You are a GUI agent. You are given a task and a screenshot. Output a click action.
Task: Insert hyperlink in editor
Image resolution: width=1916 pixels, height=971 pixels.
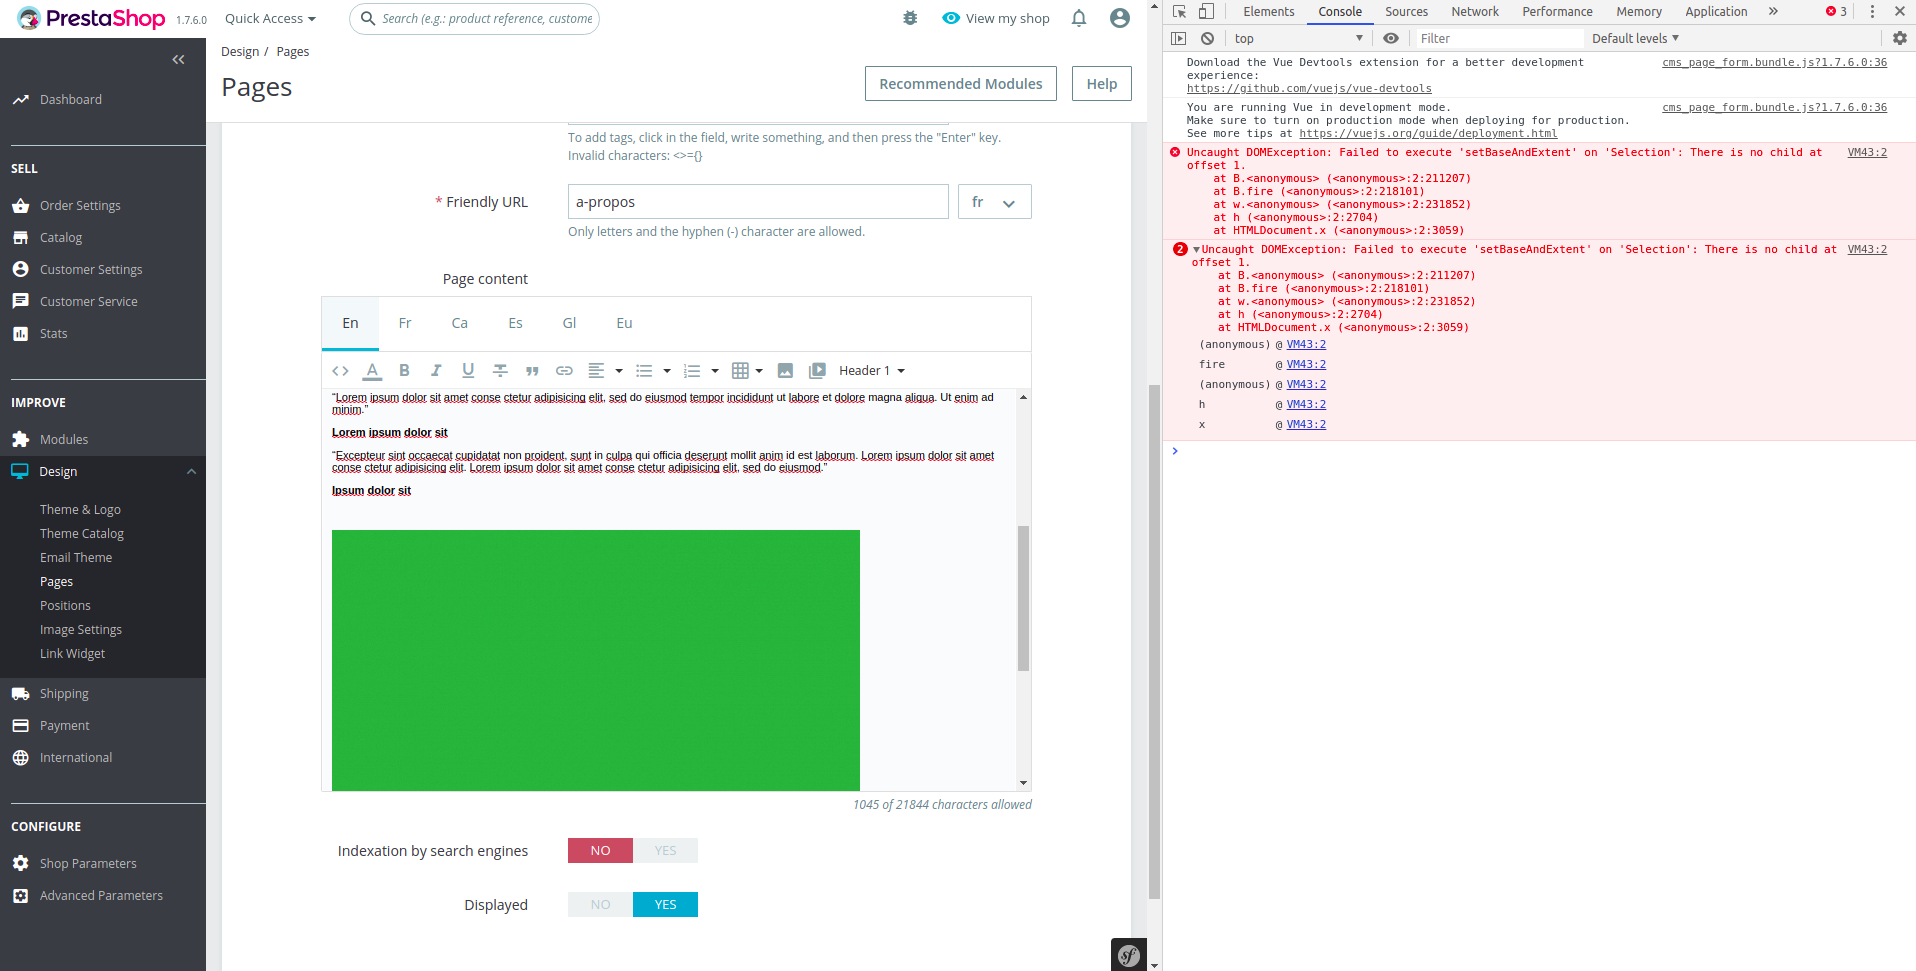pyautogui.click(x=564, y=371)
